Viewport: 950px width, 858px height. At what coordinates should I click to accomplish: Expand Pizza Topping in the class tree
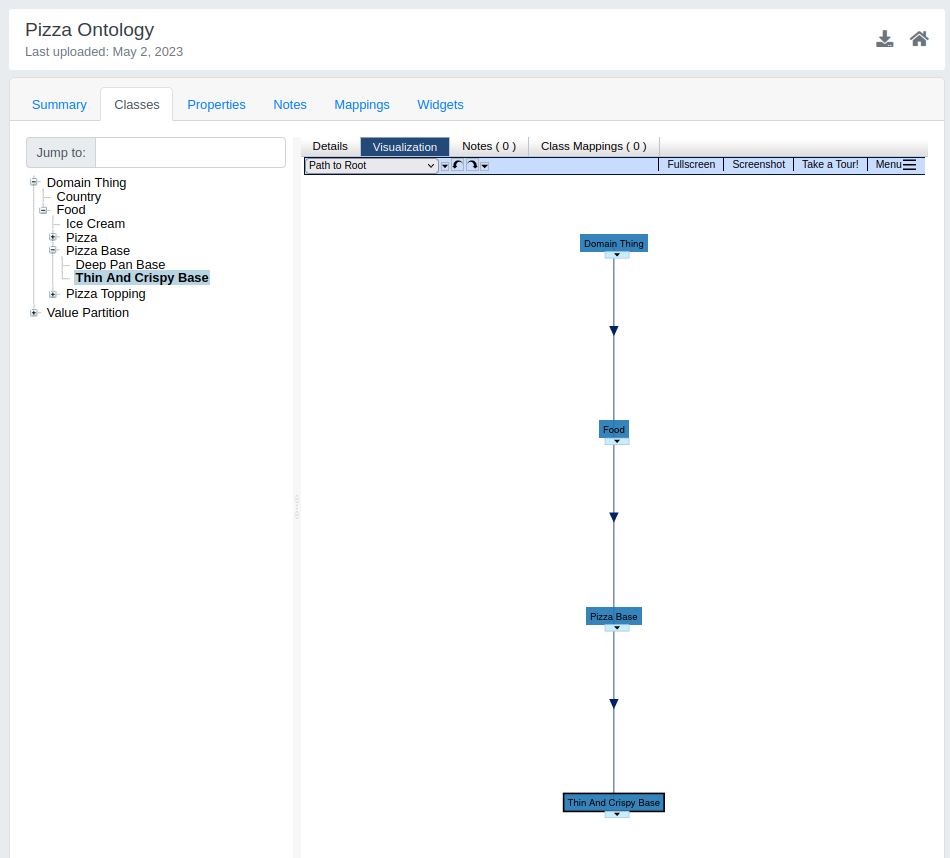53,293
